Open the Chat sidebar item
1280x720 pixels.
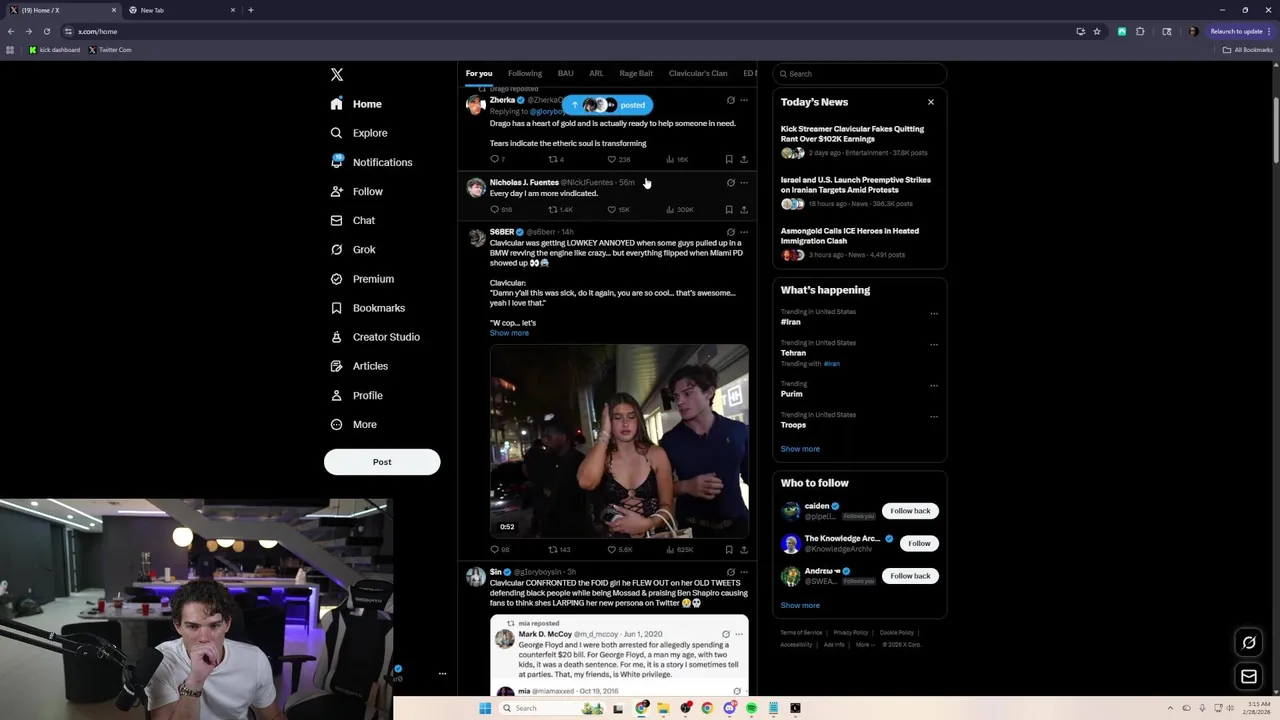353,220
